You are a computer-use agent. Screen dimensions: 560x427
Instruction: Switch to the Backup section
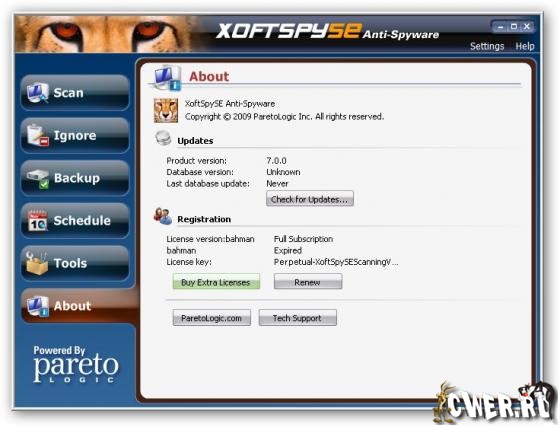[x=75, y=178]
